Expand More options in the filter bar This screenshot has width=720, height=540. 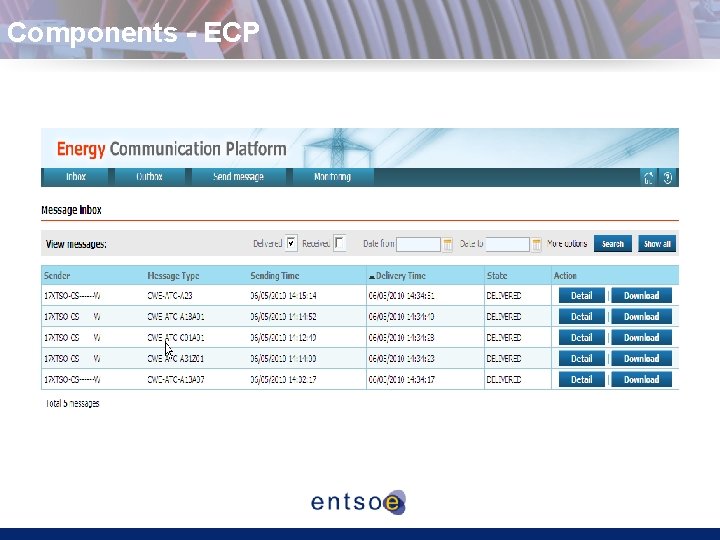pos(567,244)
